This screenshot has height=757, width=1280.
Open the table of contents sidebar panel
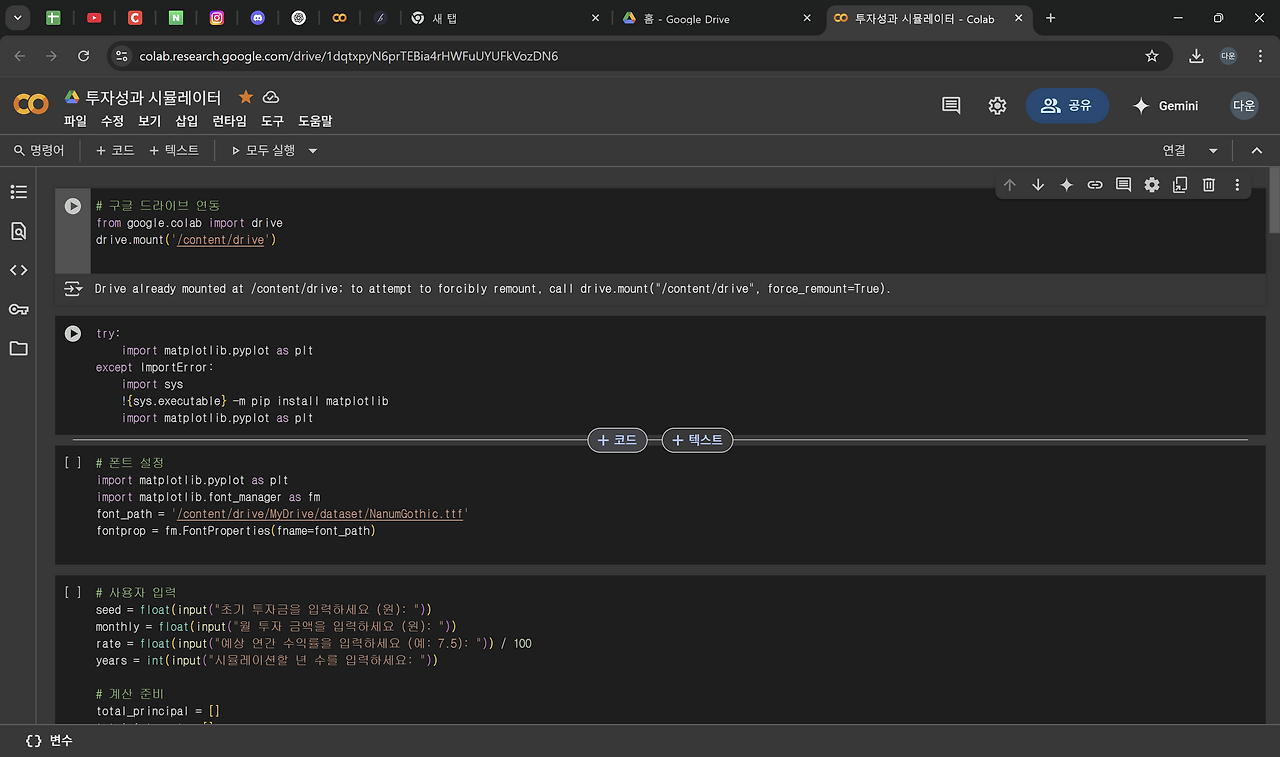tap(18, 192)
